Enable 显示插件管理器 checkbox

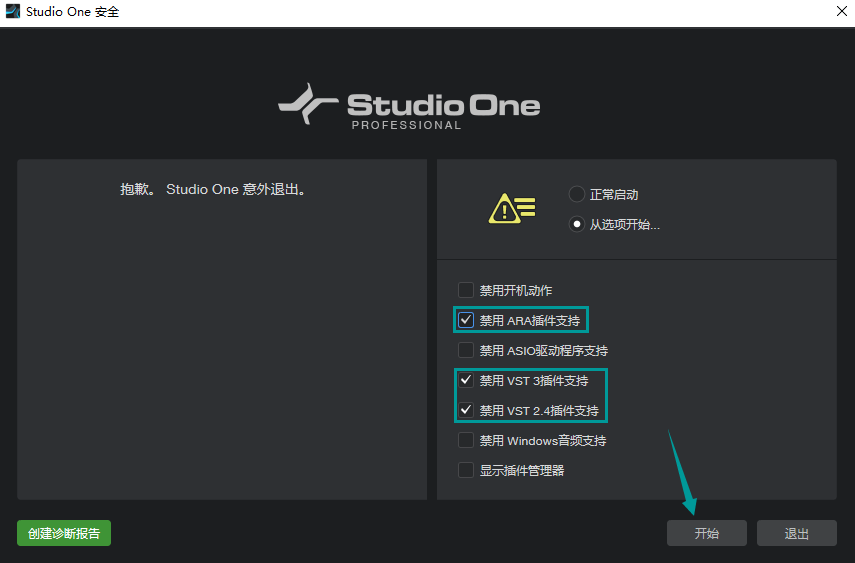pos(466,470)
